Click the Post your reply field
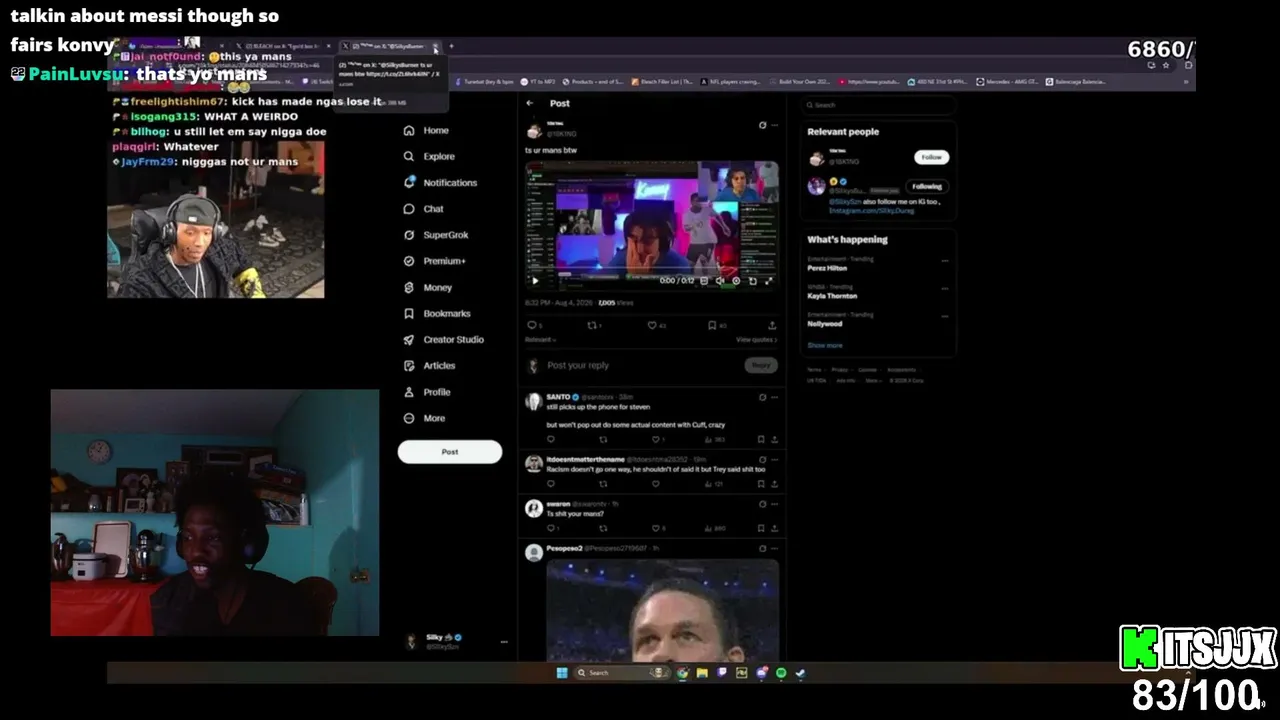 pyautogui.click(x=643, y=365)
